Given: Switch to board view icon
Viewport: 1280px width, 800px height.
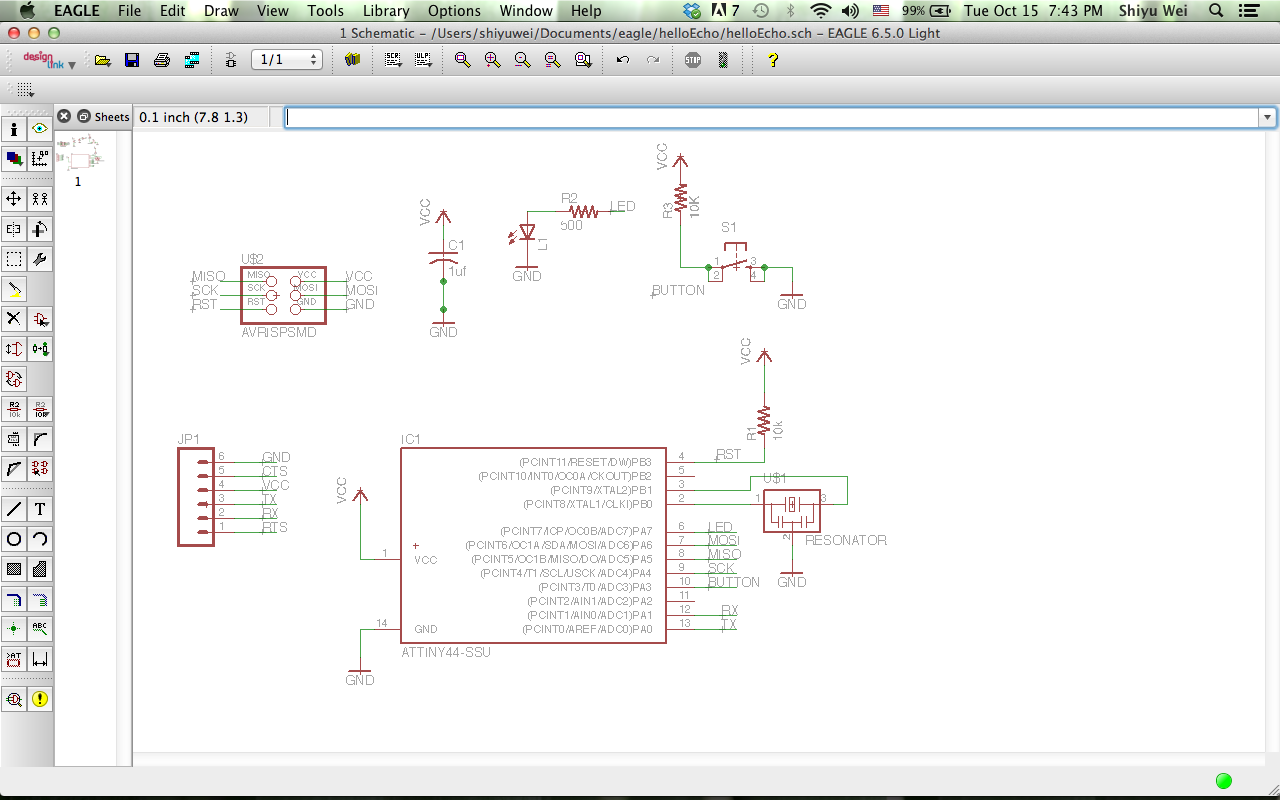Looking at the screenshot, I should (x=231, y=60).
